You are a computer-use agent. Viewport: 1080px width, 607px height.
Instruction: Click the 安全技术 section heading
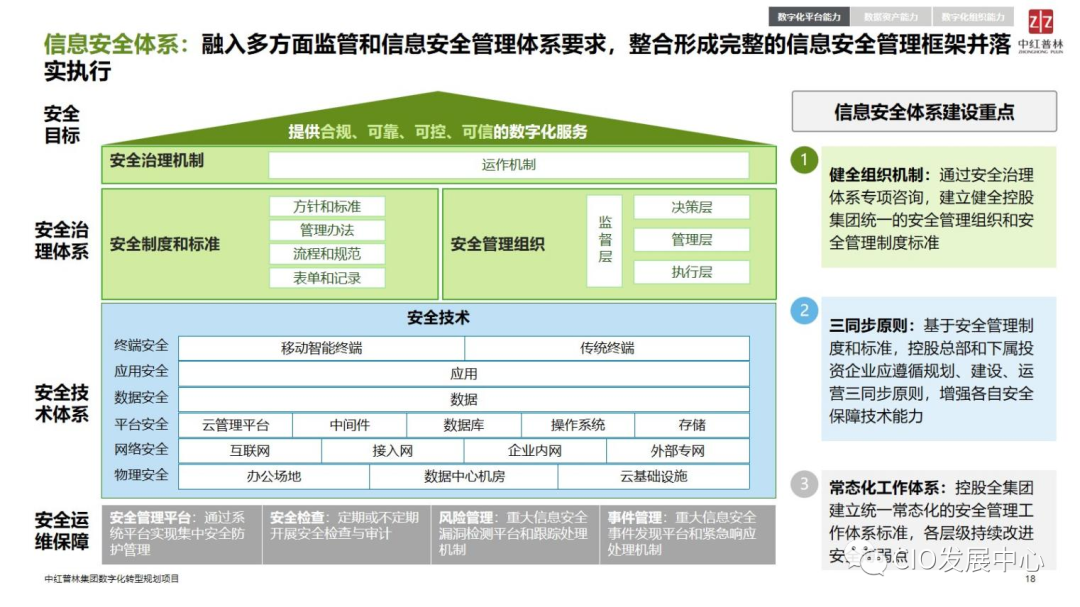click(438, 318)
